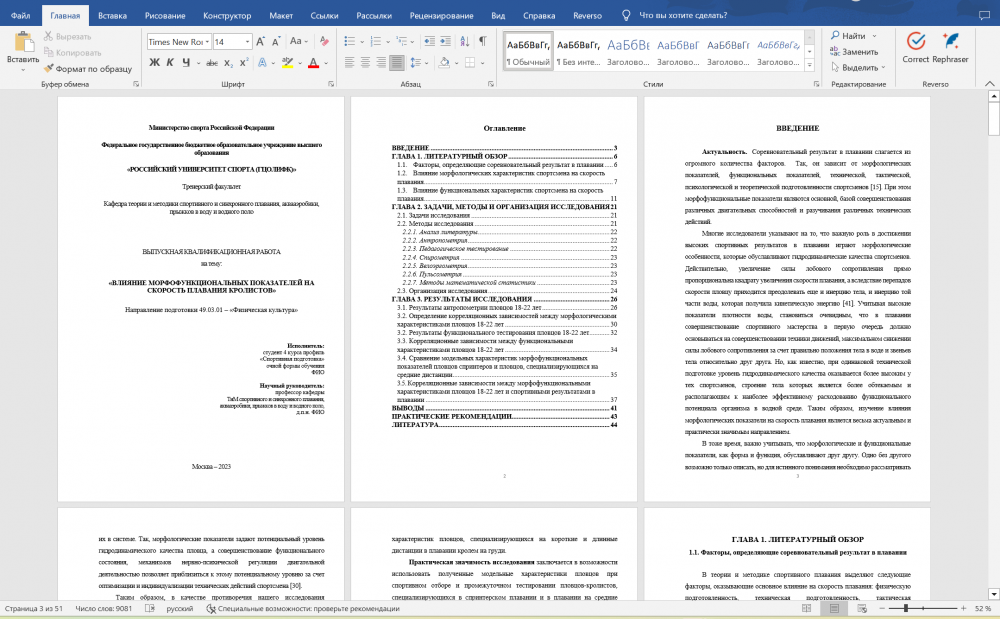This screenshot has height=619, width=1000.
Task: Click the proofing check icon in status bar
Action: 149,608
